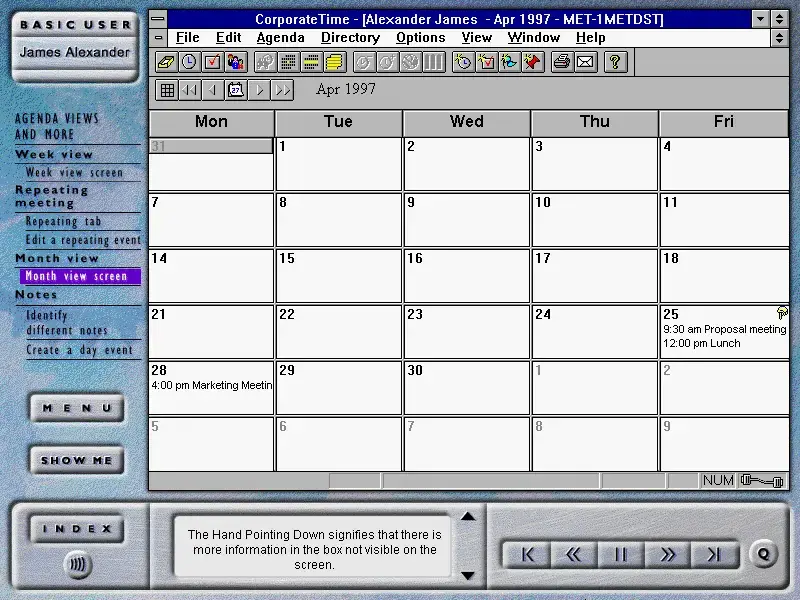Select the April 15 day cell
Viewport: 800px width, 600px height.
tap(339, 276)
